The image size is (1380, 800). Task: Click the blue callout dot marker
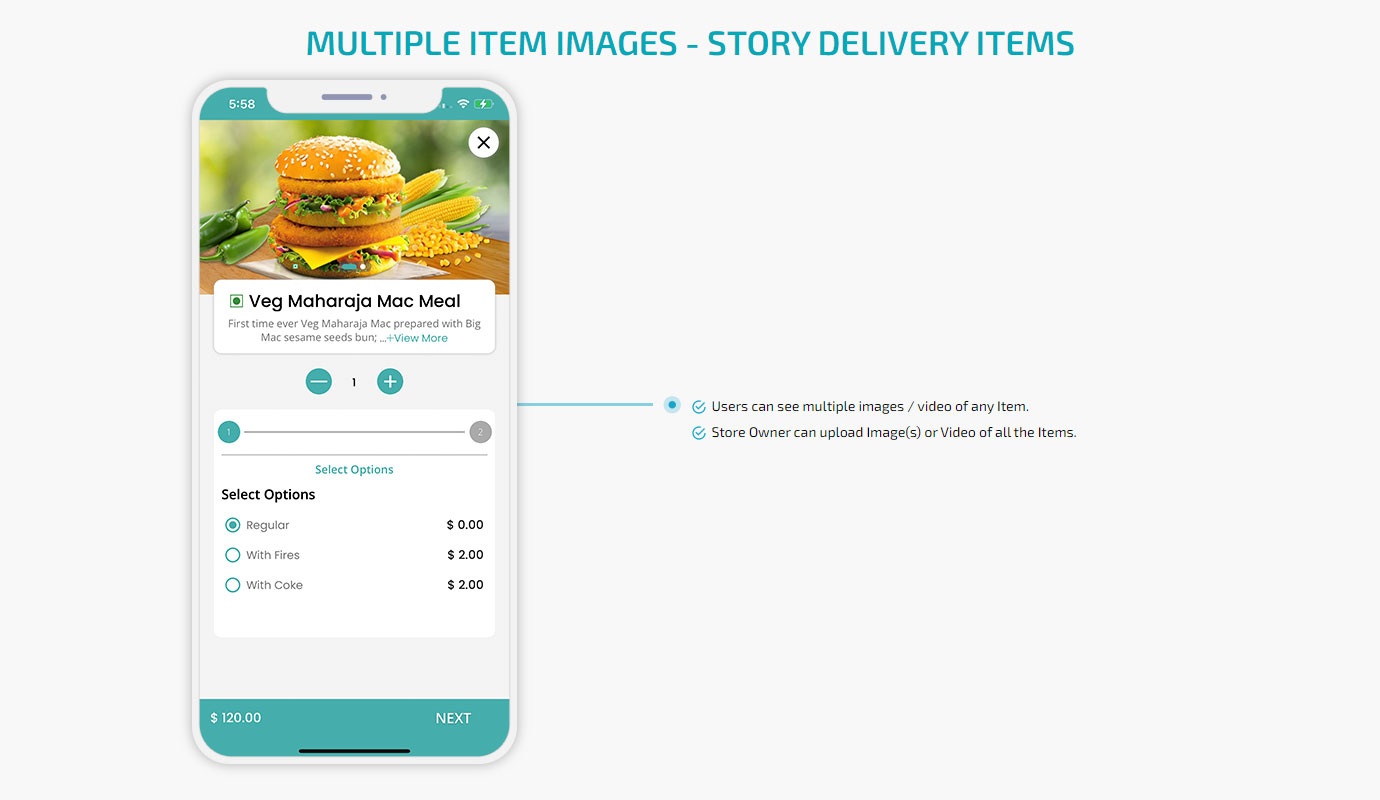672,405
